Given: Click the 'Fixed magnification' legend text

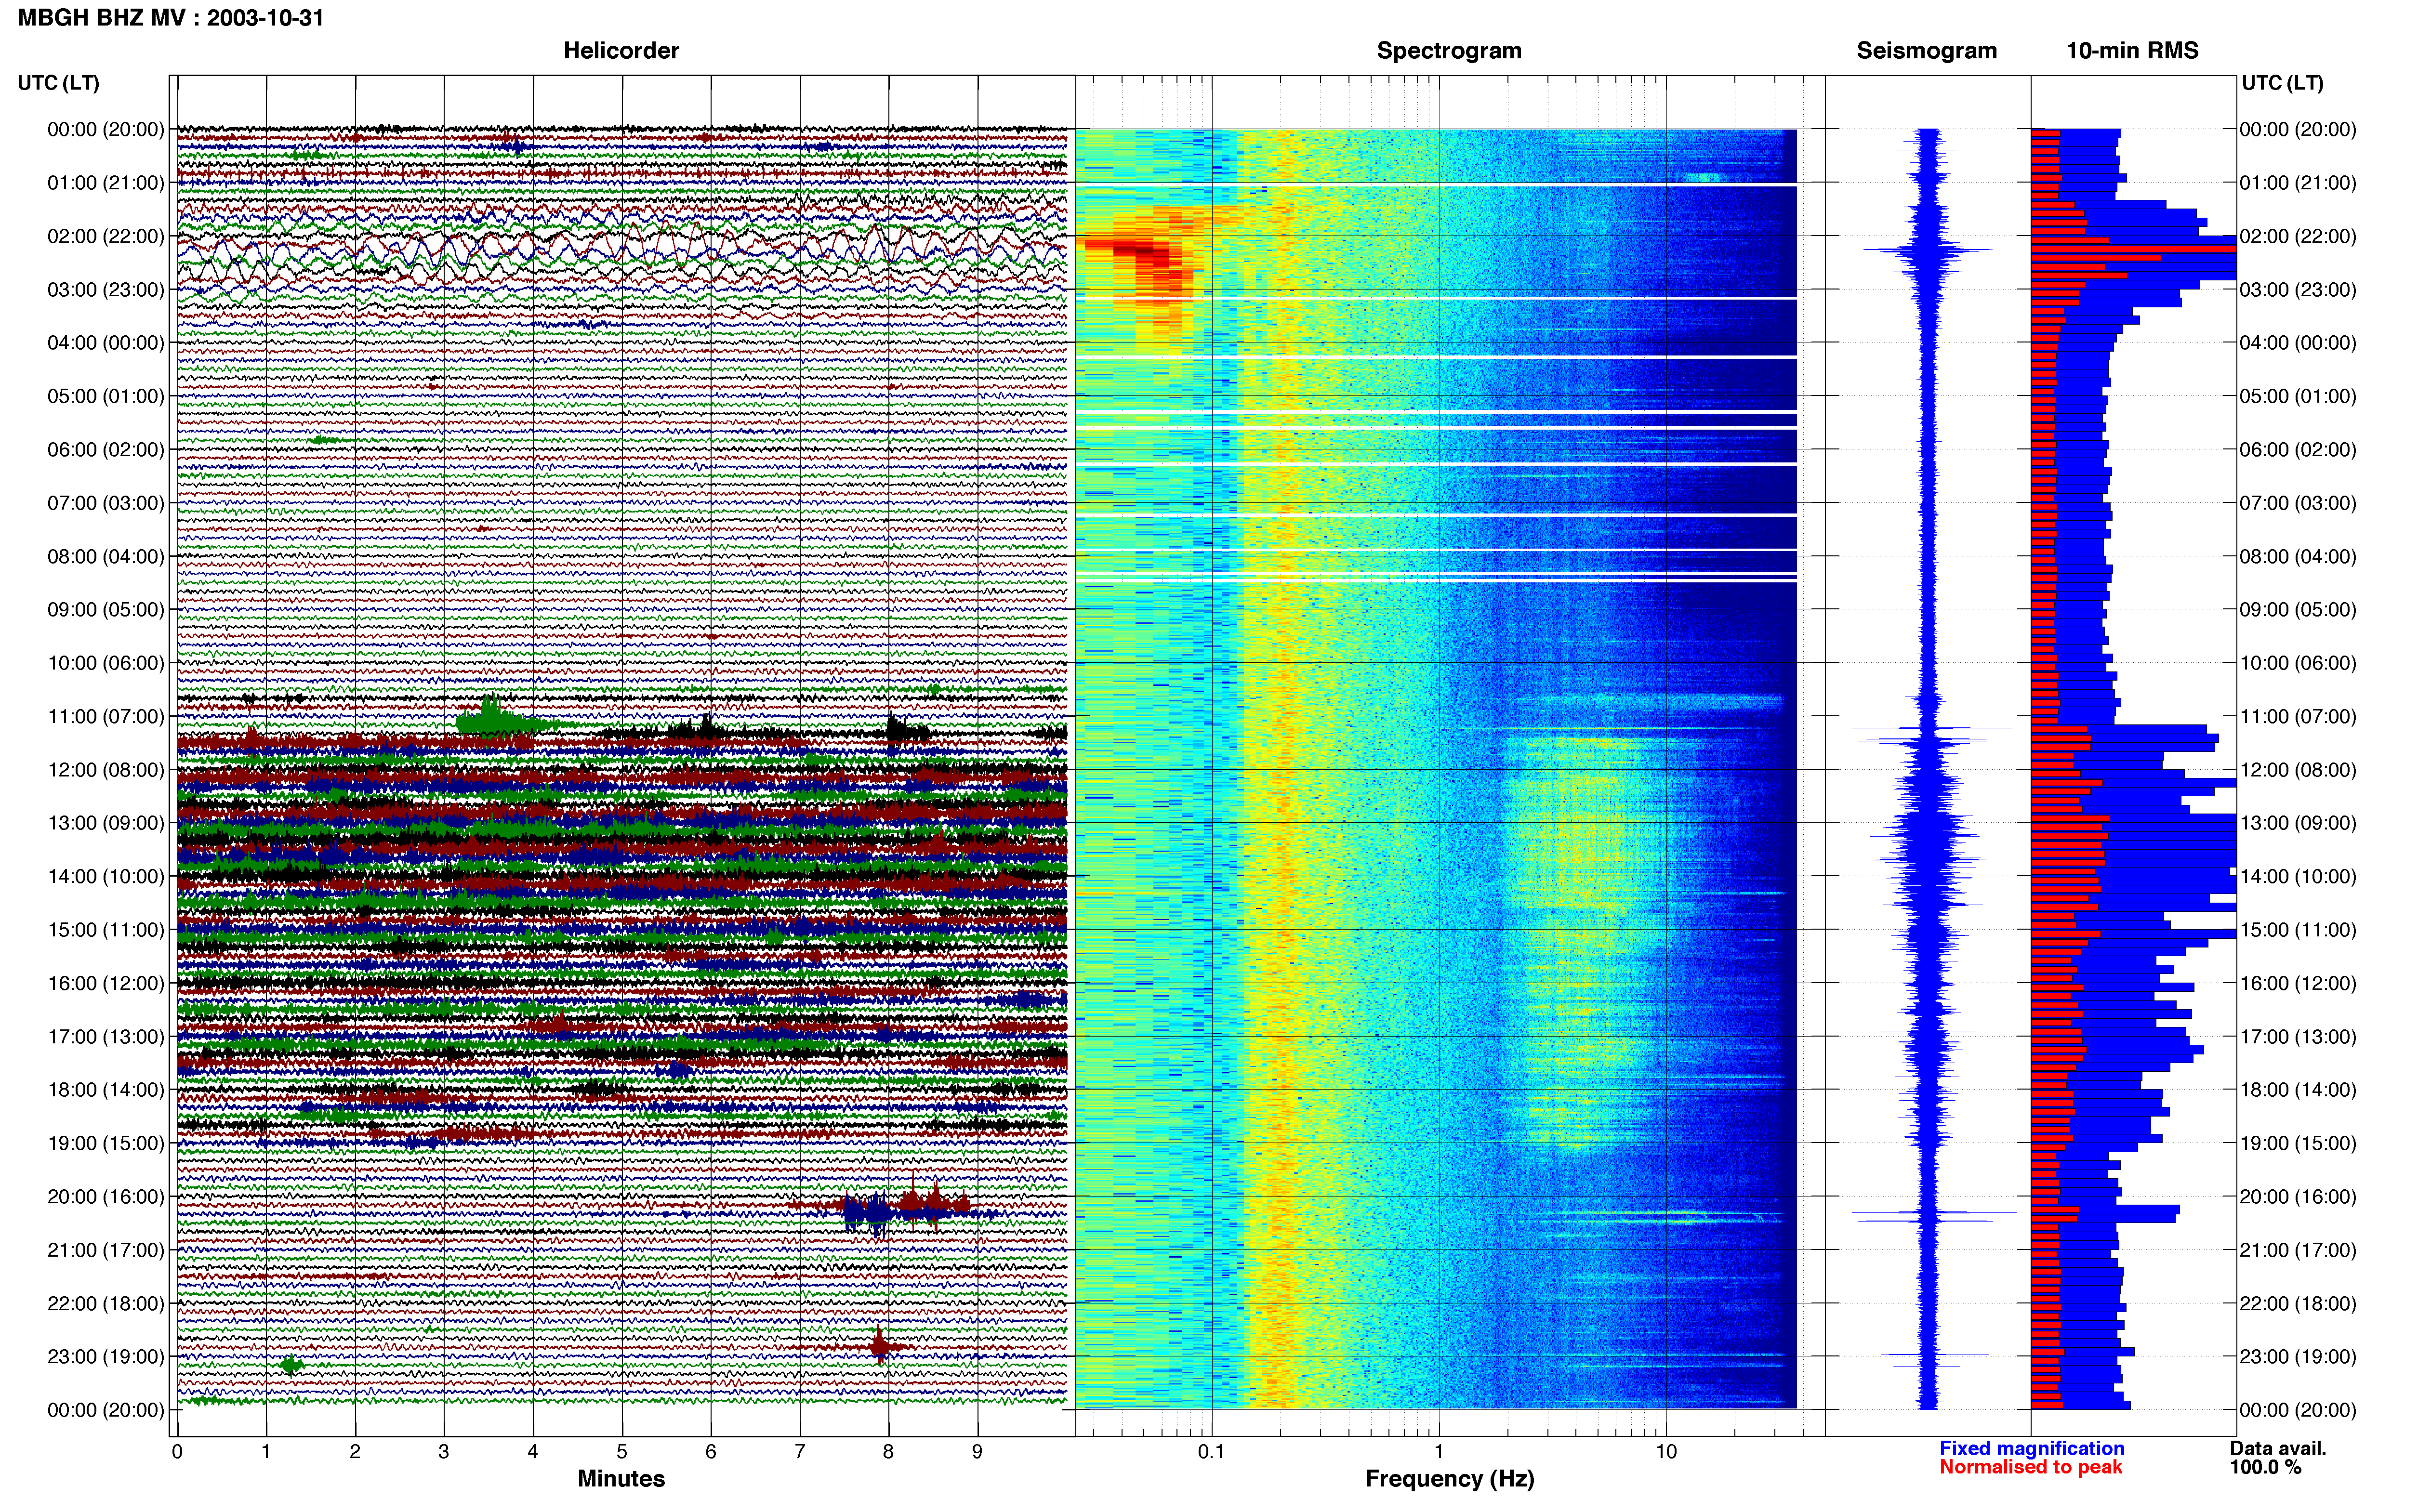Looking at the screenshot, I should (x=2032, y=1448).
